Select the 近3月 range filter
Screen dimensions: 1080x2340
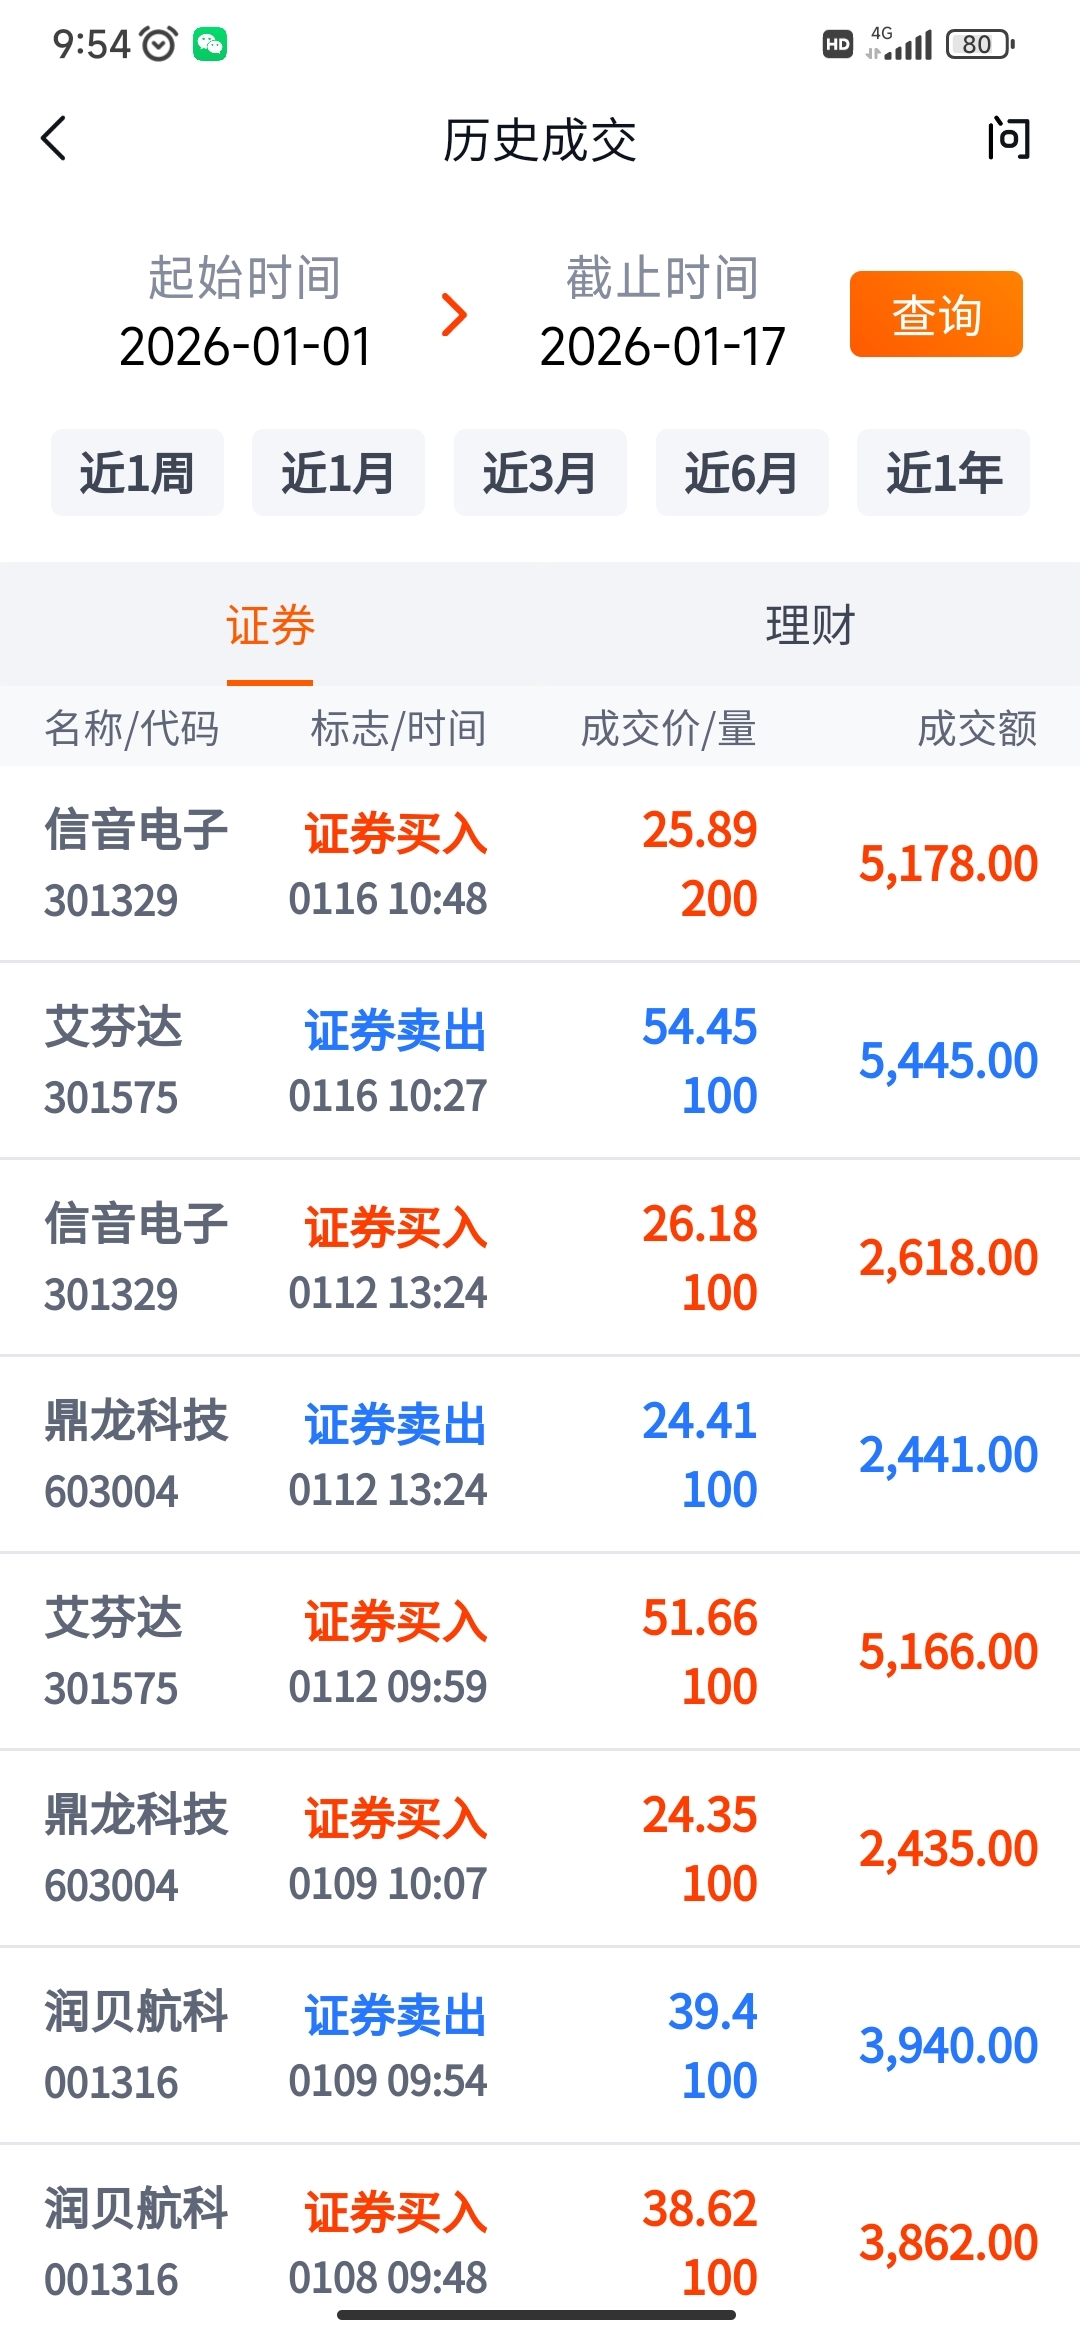pos(540,473)
